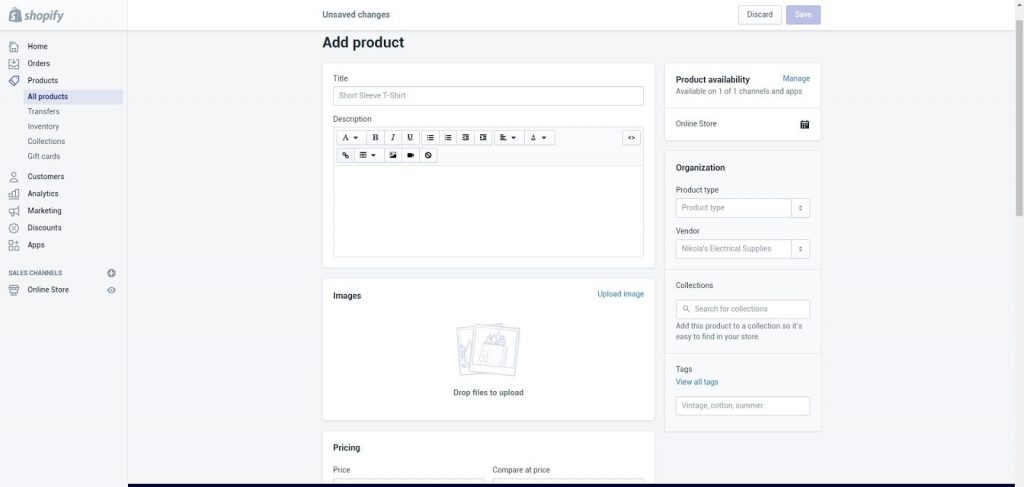Open Inventory under Products
1024x487 pixels.
point(43,126)
